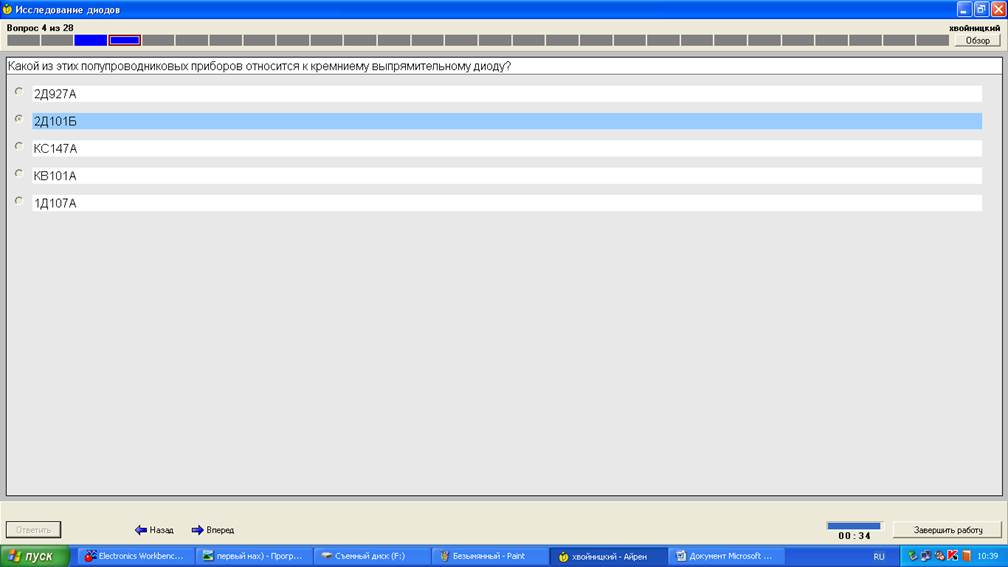Screen dimensions: 1008x567
Task: Open the Обзор overview button
Action: (978, 40)
